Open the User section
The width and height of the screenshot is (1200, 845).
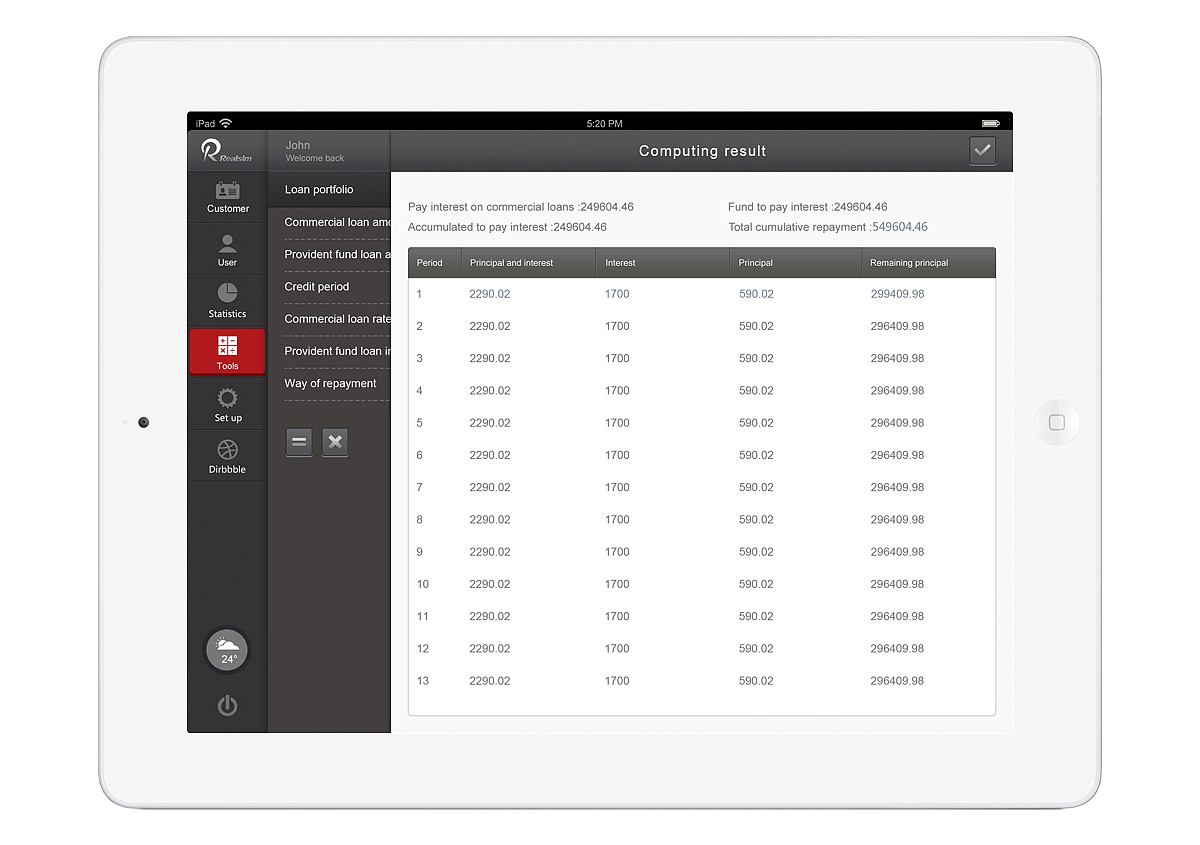pos(227,250)
